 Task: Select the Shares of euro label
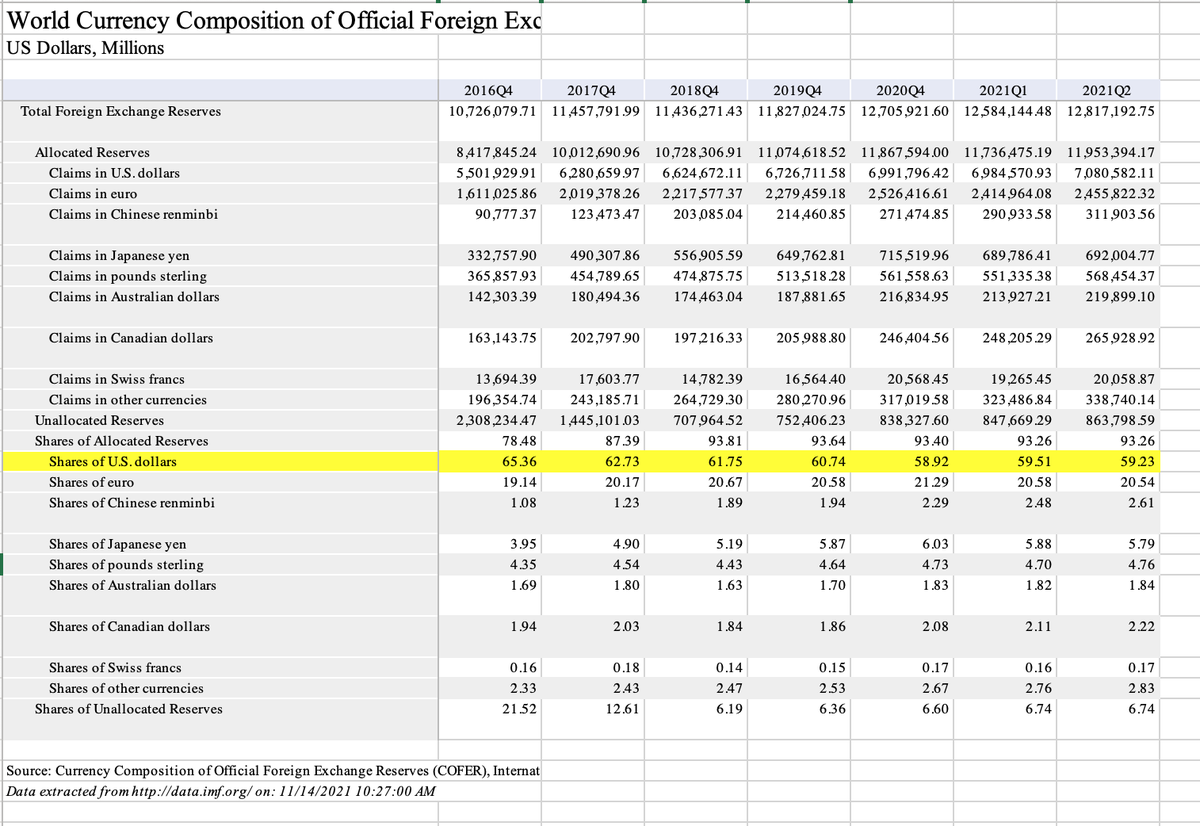tap(92, 482)
